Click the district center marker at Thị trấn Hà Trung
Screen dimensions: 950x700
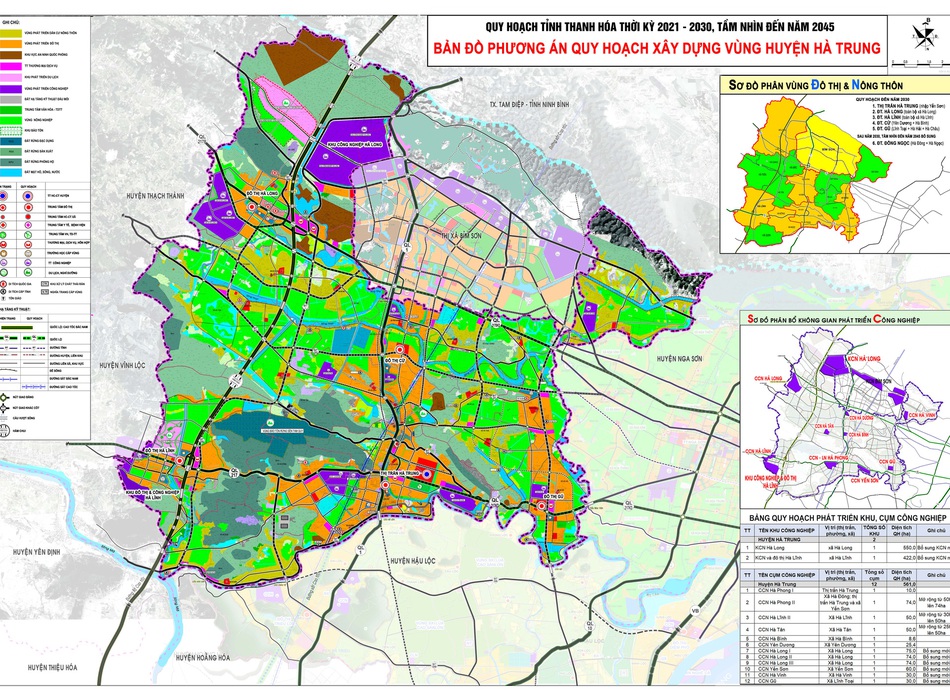point(427,474)
